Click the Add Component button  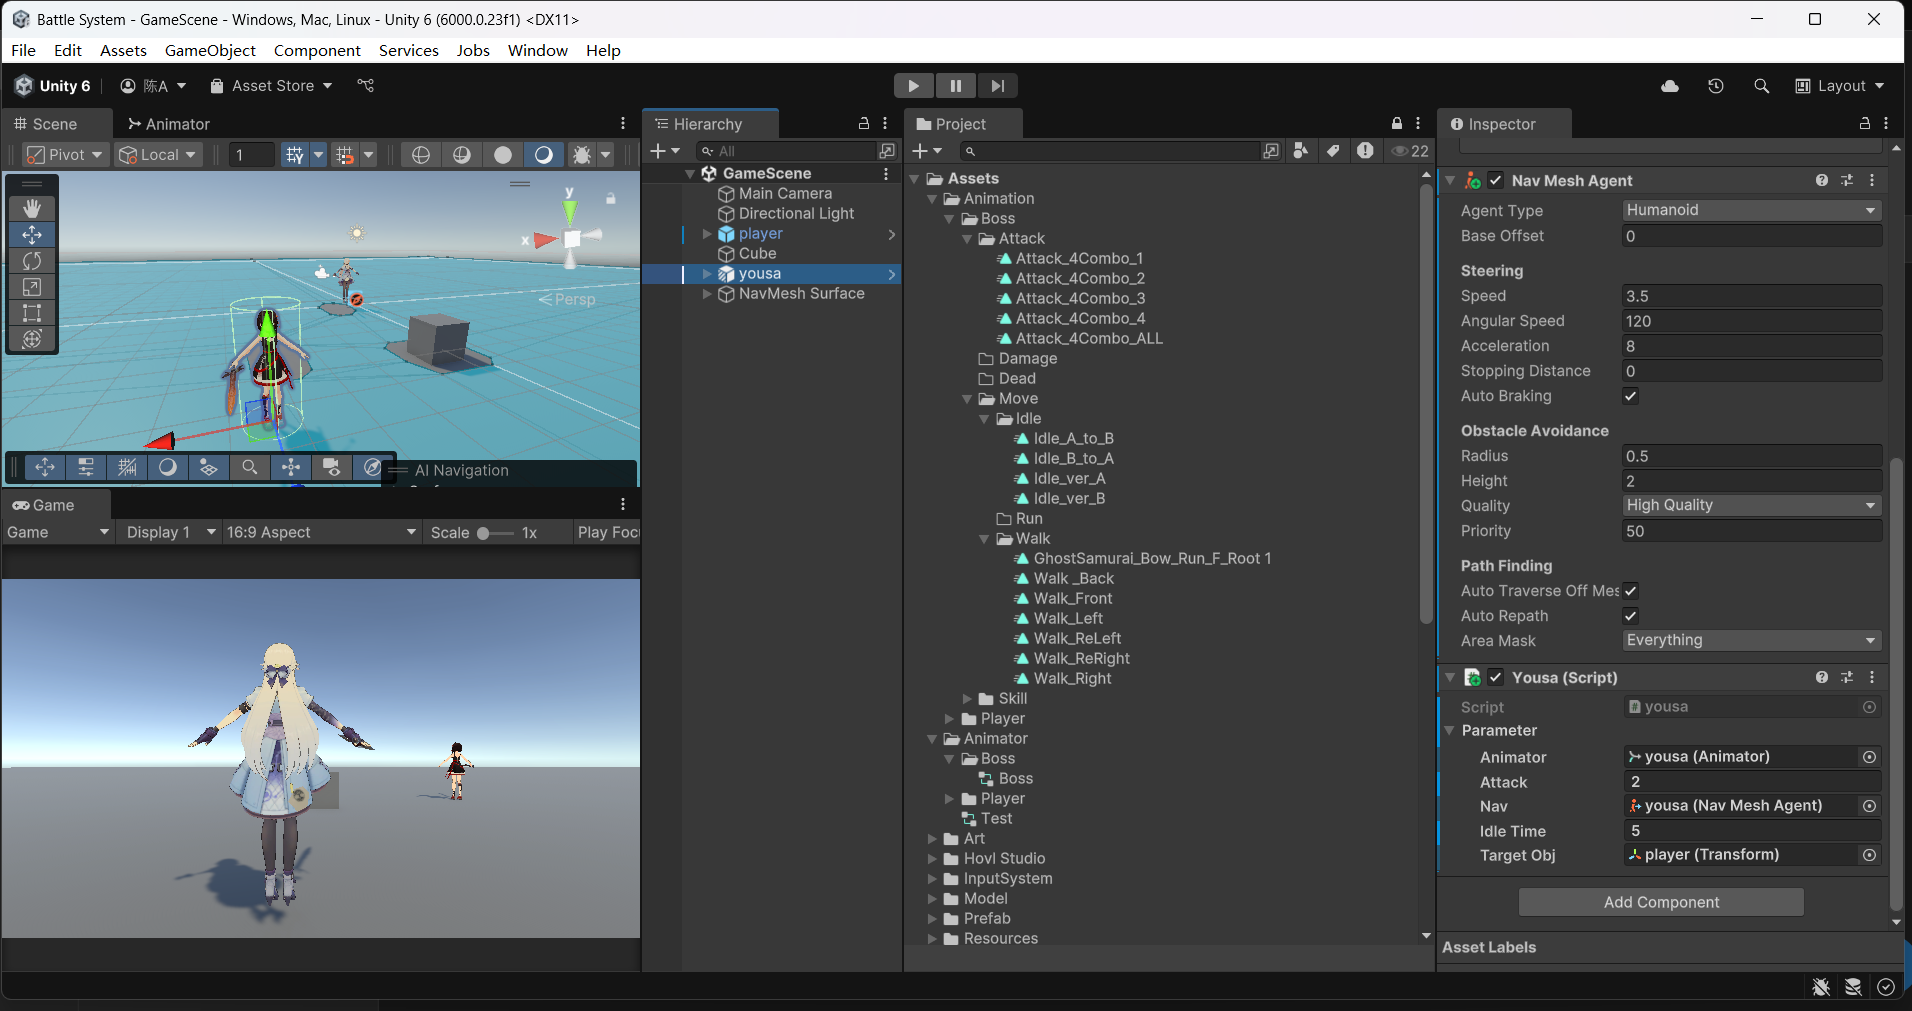pyautogui.click(x=1661, y=902)
